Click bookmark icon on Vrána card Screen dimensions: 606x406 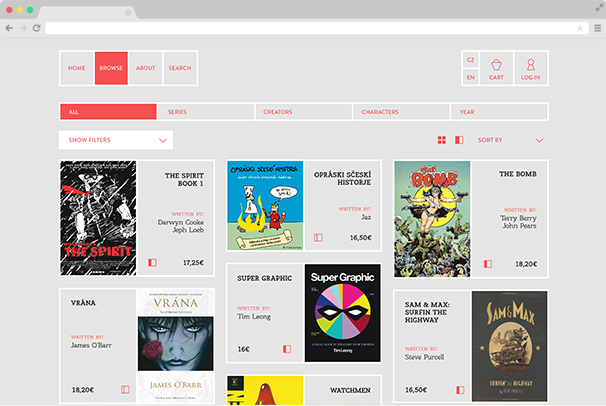tap(126, 389)
